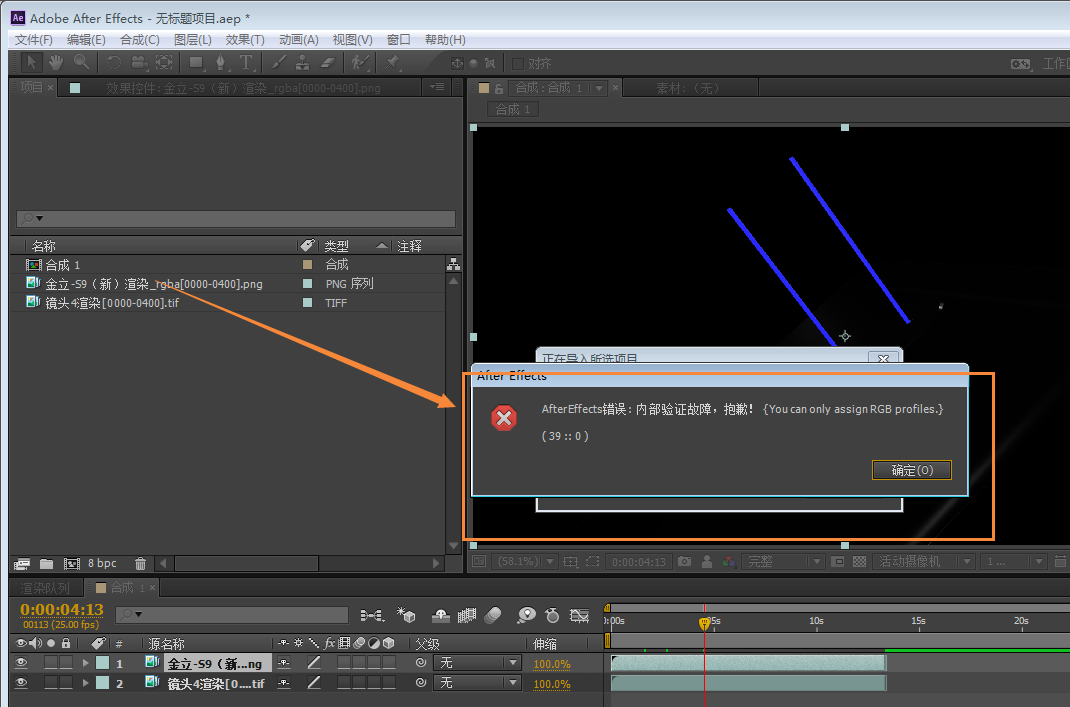Screen dimensions: 1070x707
Task: Select the Pan Behind anchor point tool
Action: (x=164, y=63)
